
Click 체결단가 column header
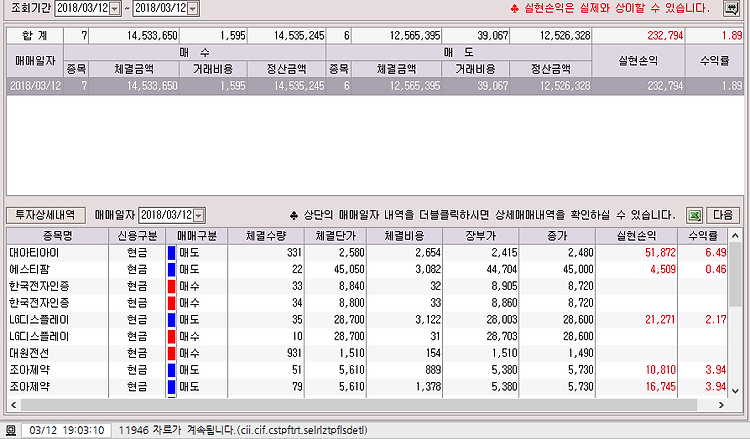336,236
